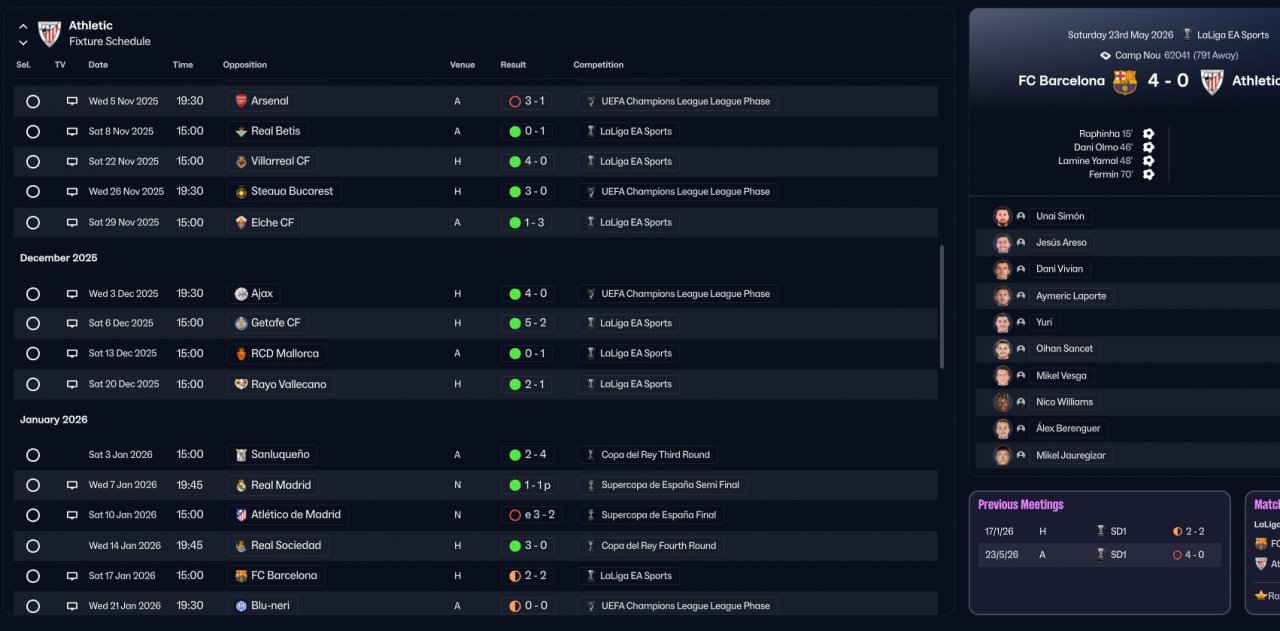Click the Athletic club crest in header
The image size is (1280, 631).
point(49,33)
